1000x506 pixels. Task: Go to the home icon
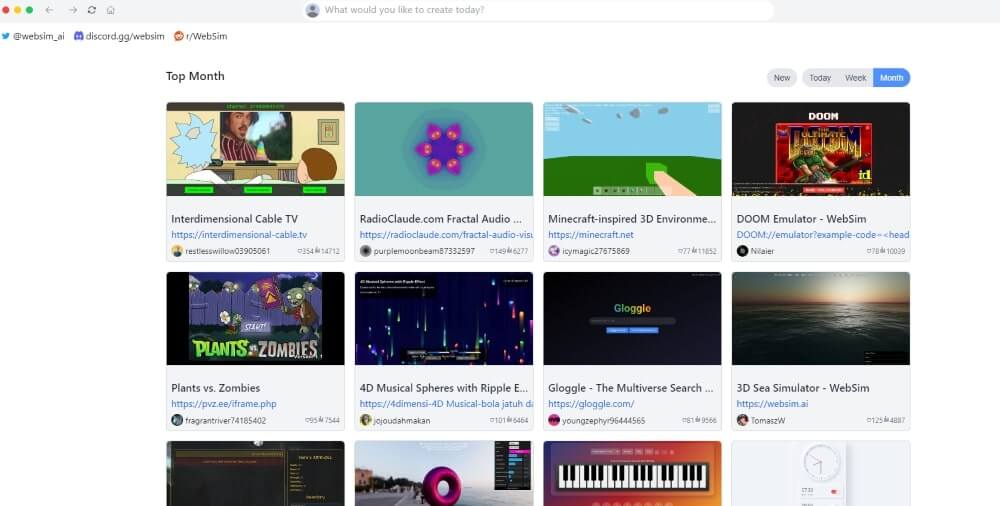110,10
